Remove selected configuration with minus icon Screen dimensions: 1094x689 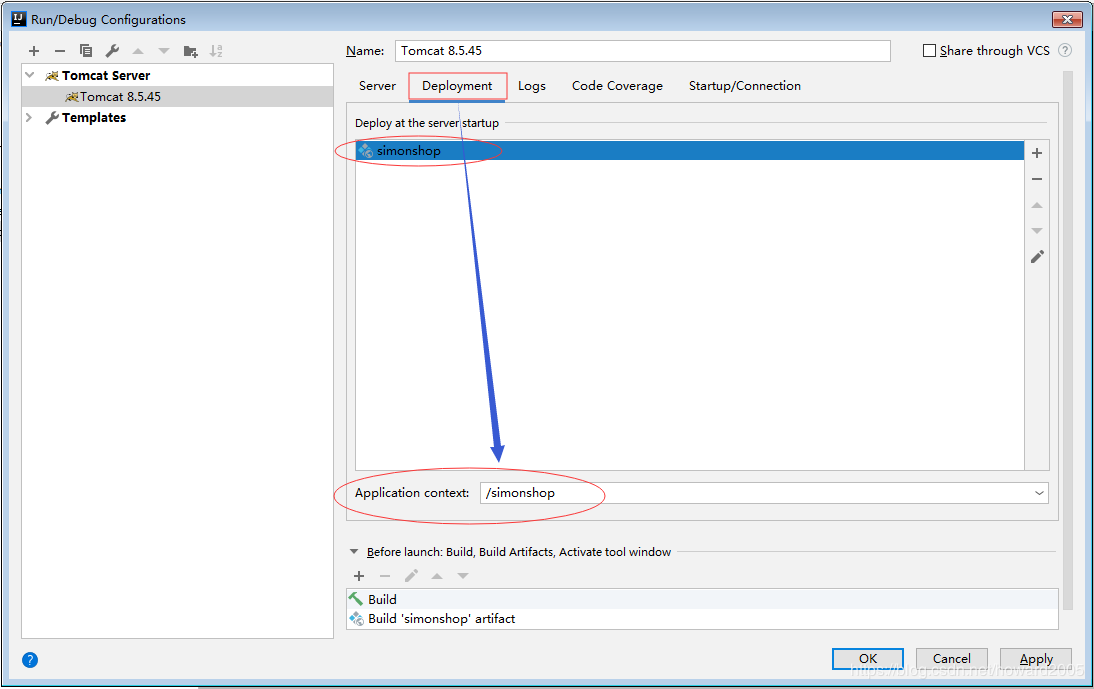point(60,51)
